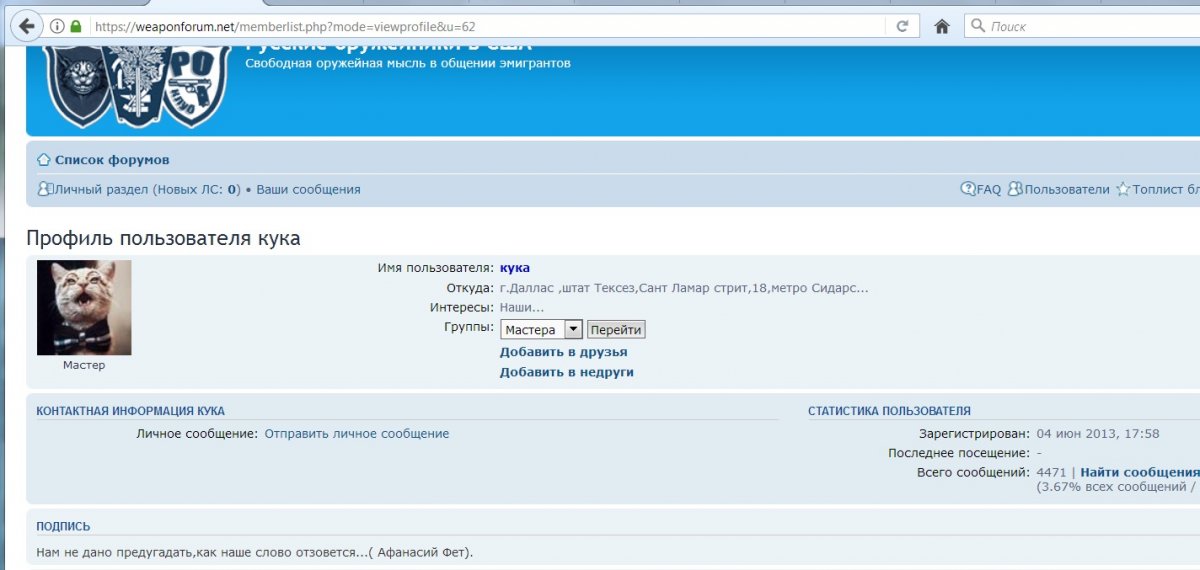Go back with the browser back arrow
This screenshot has height=570, width=1200.
click(26, 26)
